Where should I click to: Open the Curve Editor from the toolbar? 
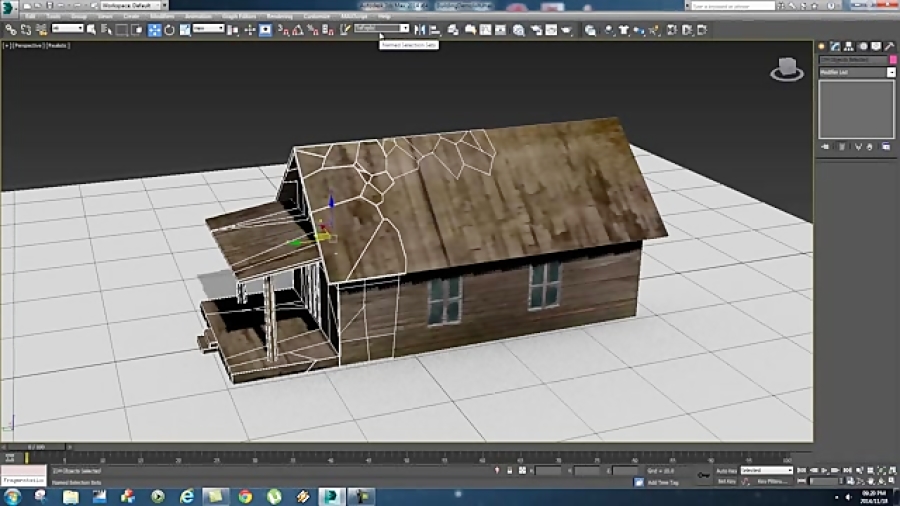[486, 30]
